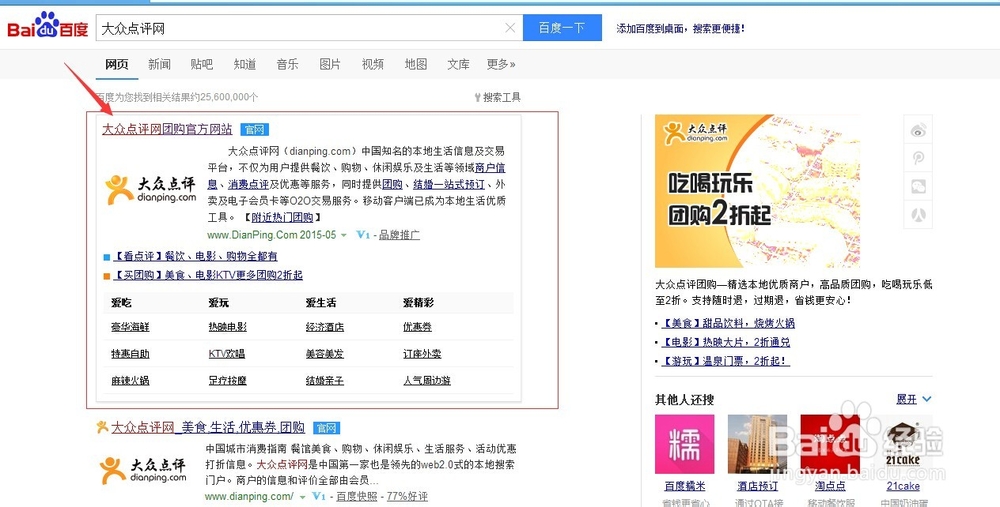Open the 特惠自助 link
The height and width of the screenshot is (507, 1000).
pos(130,354)
